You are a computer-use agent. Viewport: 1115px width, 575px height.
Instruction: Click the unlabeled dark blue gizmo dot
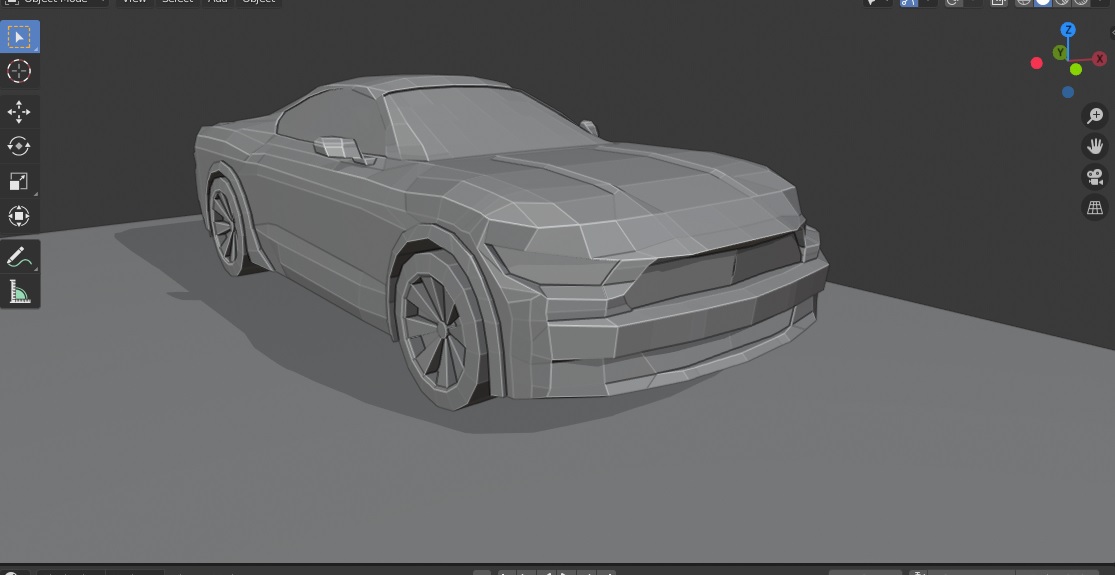1068,92
